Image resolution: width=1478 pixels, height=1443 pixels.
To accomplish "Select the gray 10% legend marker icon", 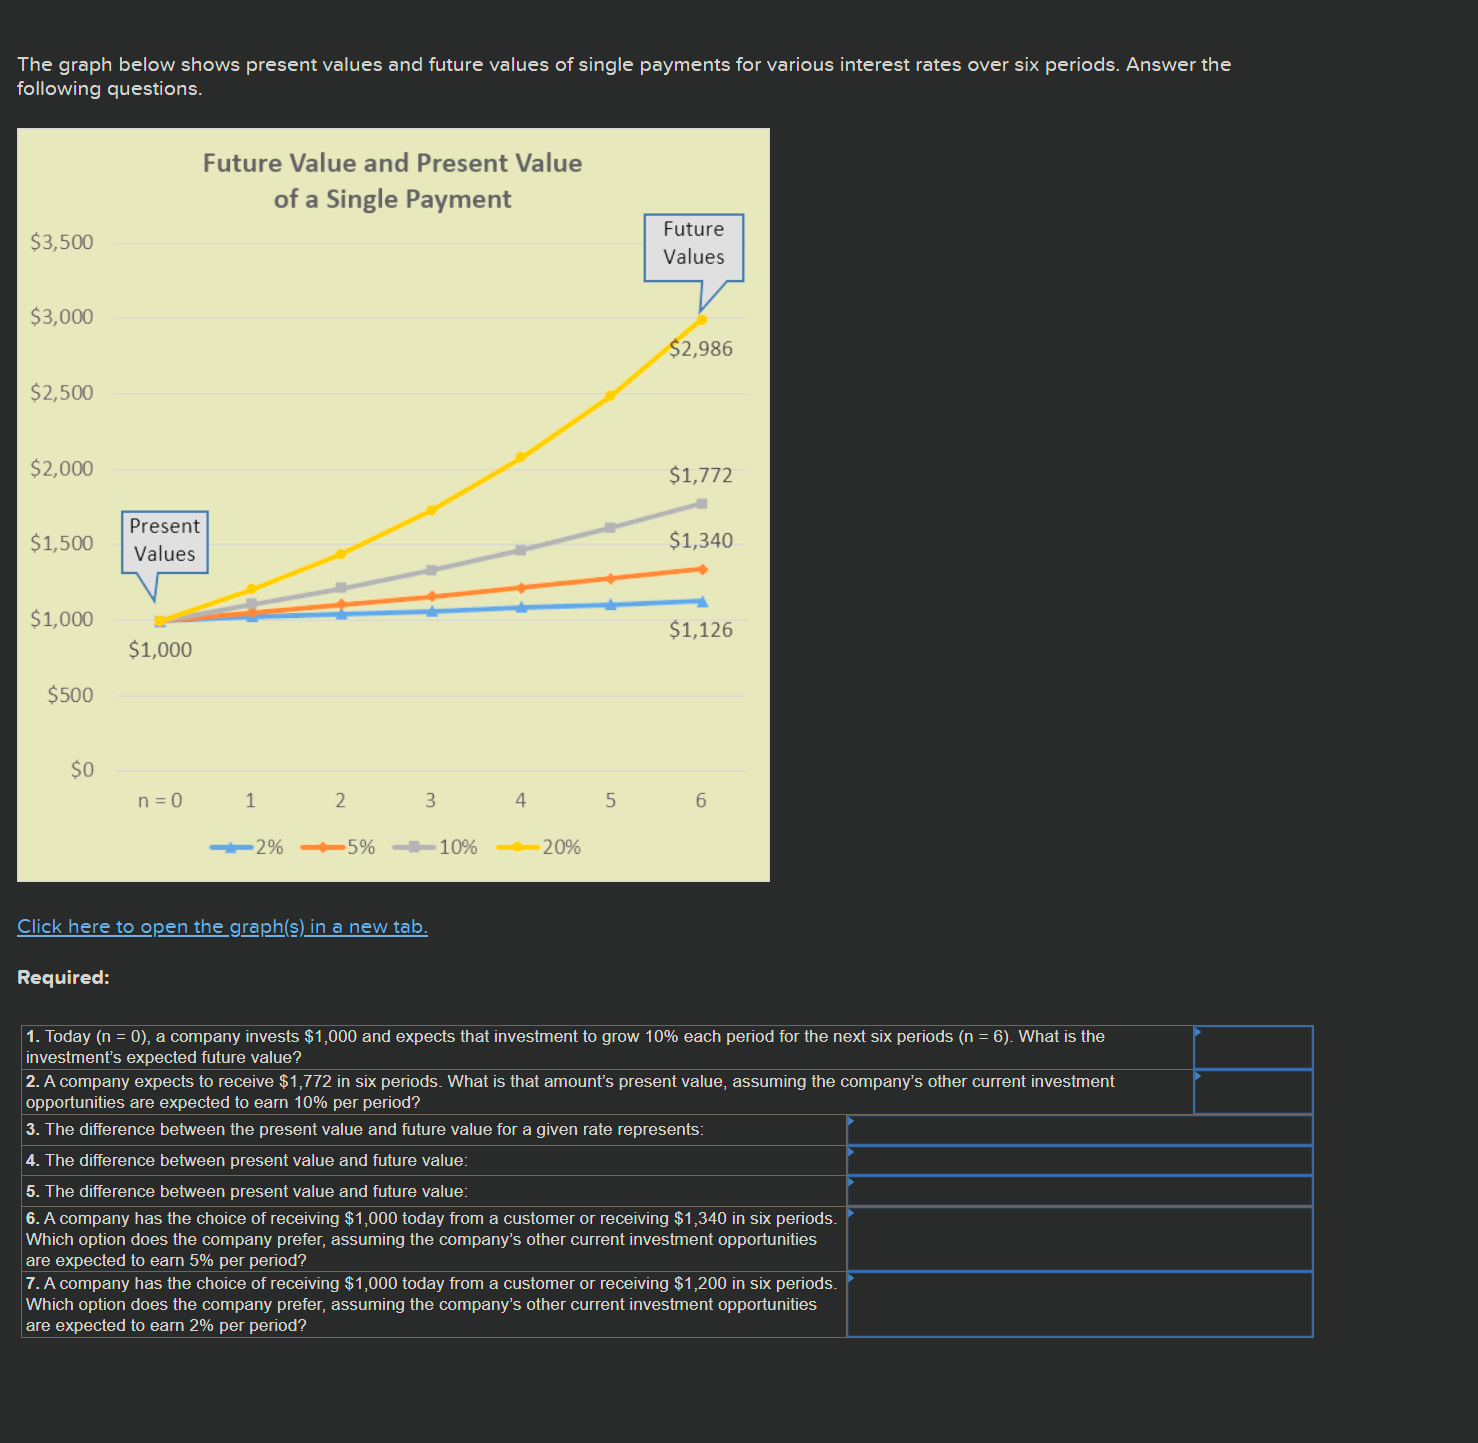I will (413, 846).
